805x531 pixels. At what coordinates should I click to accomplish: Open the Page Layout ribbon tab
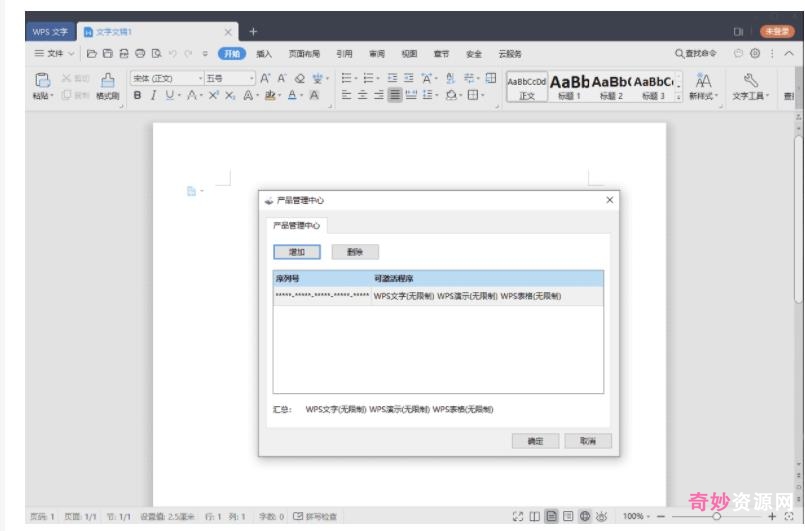coord(304,53)
